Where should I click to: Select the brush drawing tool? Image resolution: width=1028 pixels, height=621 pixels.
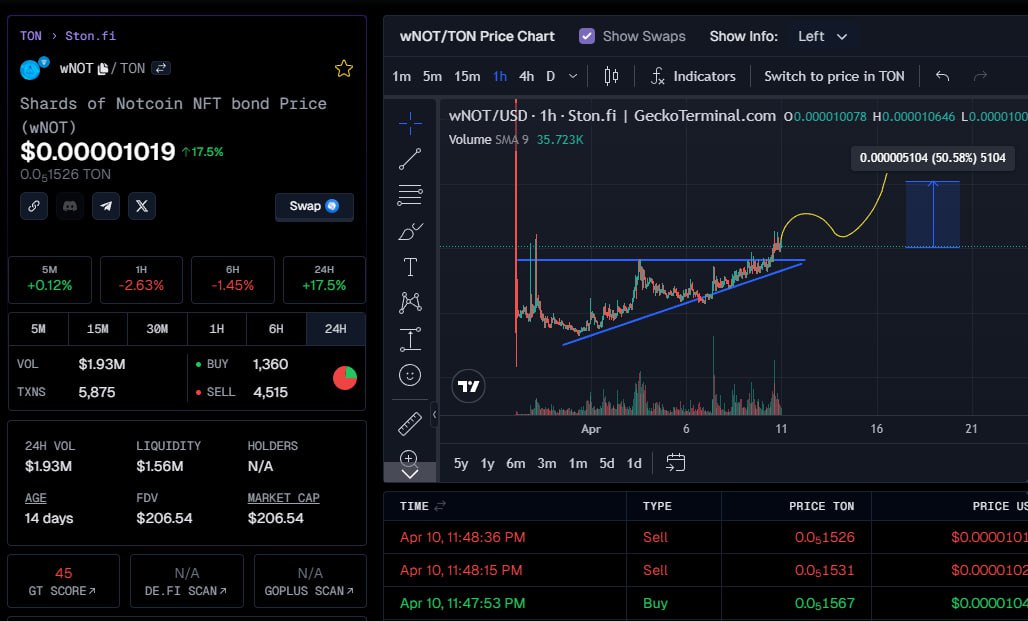[x=410, y=231]
